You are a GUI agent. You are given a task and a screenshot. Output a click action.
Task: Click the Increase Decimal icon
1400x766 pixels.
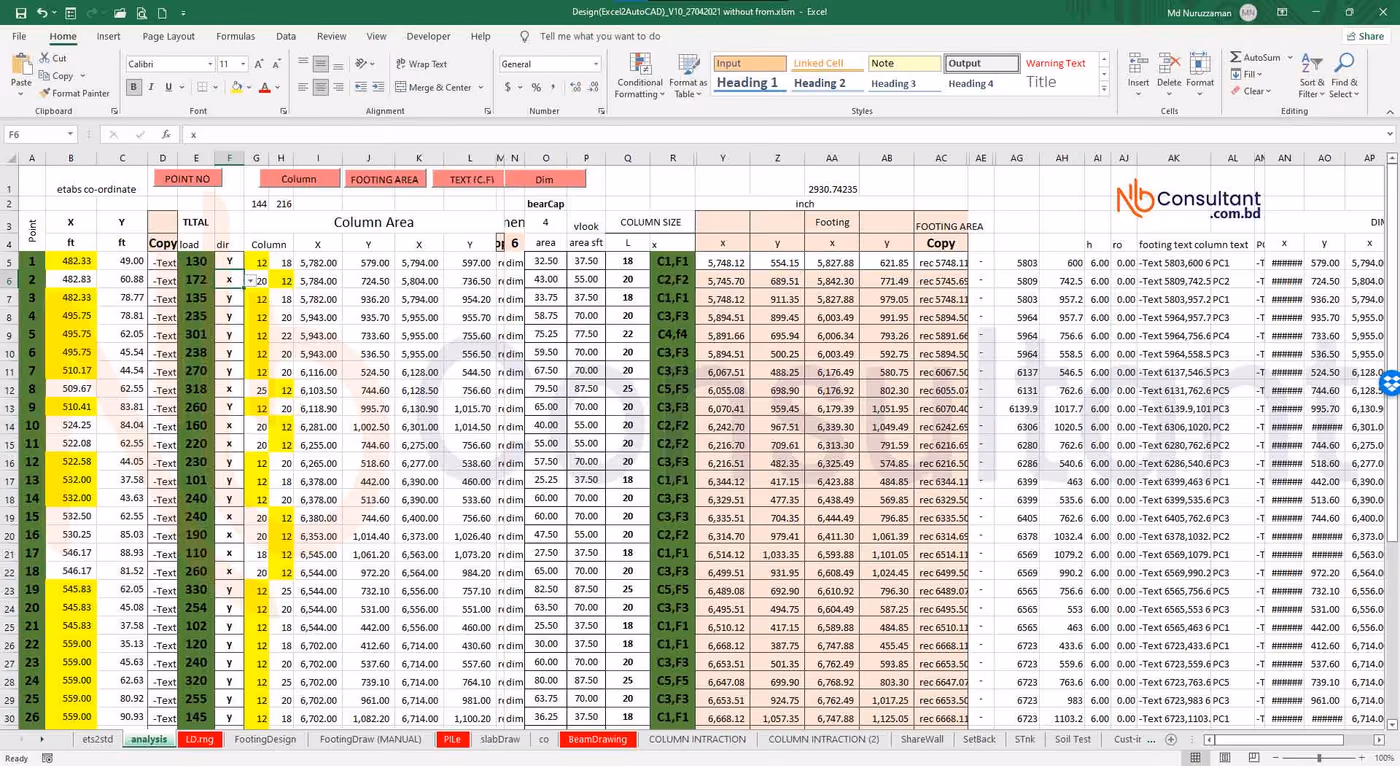click(573, 87)
